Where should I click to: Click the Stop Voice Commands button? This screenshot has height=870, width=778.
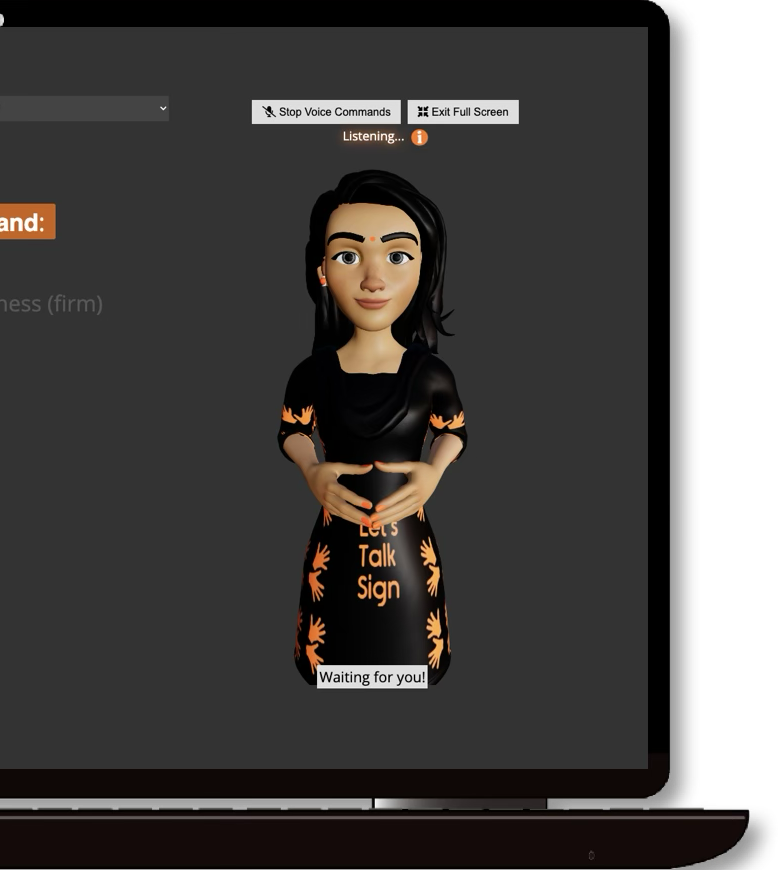326,112
